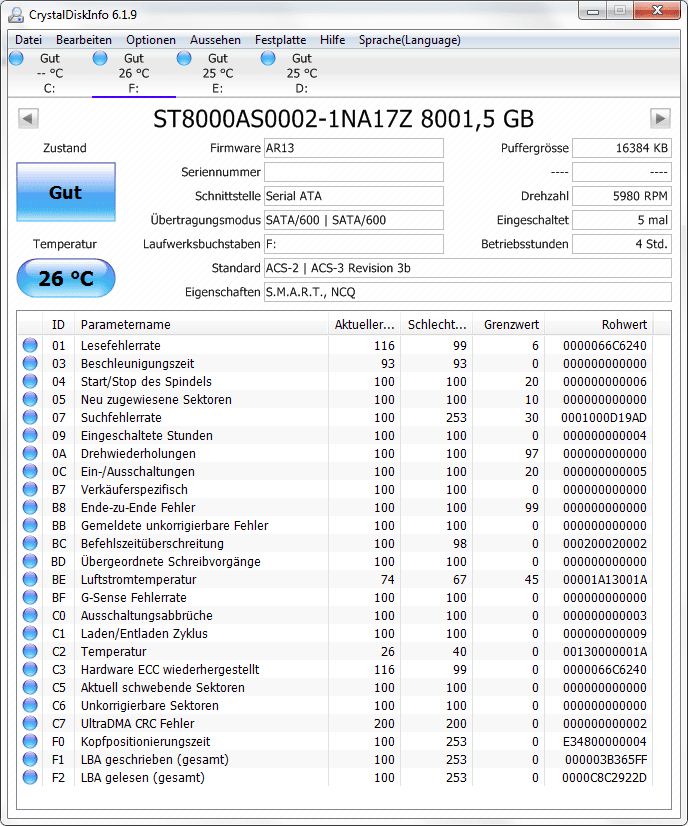Click the Schnittstelle field Serial ATA
The image size is (688, 826).
tap(353, 196)
